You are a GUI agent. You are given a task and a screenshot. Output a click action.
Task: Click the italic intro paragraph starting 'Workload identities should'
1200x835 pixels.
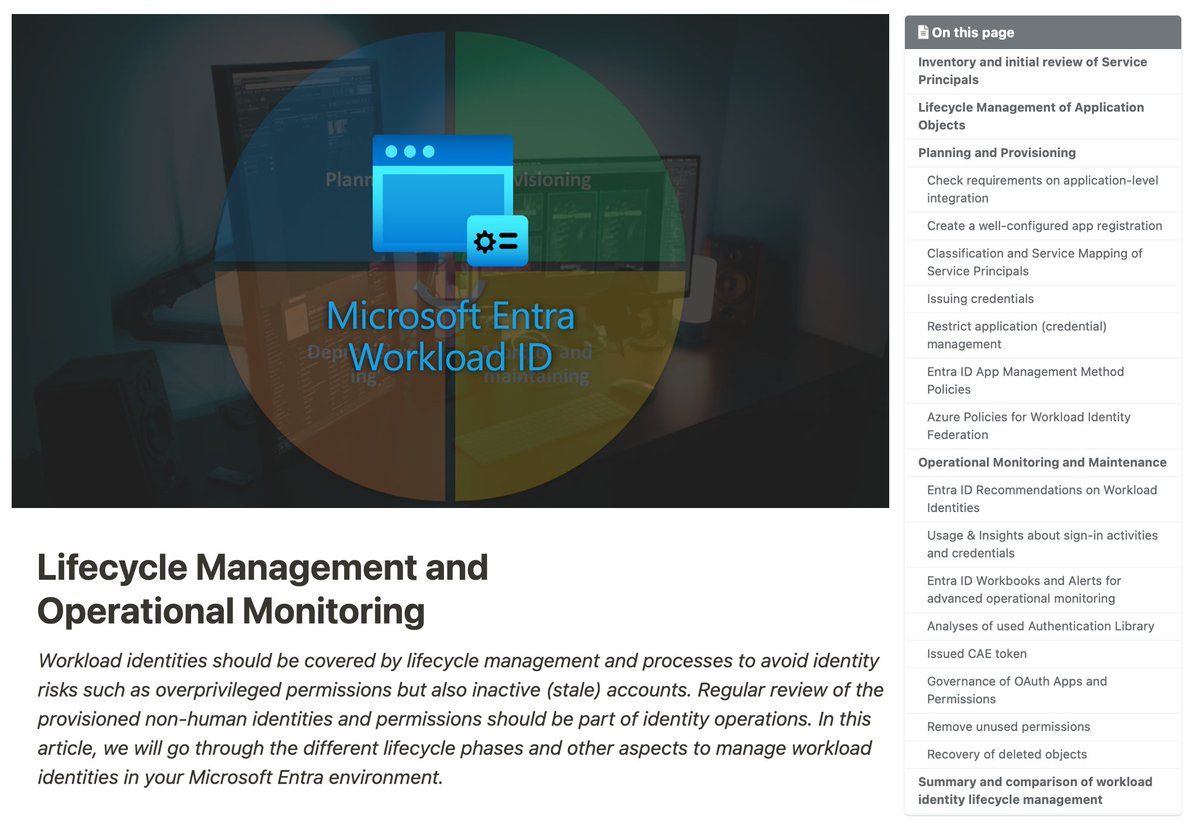[461, 719]
